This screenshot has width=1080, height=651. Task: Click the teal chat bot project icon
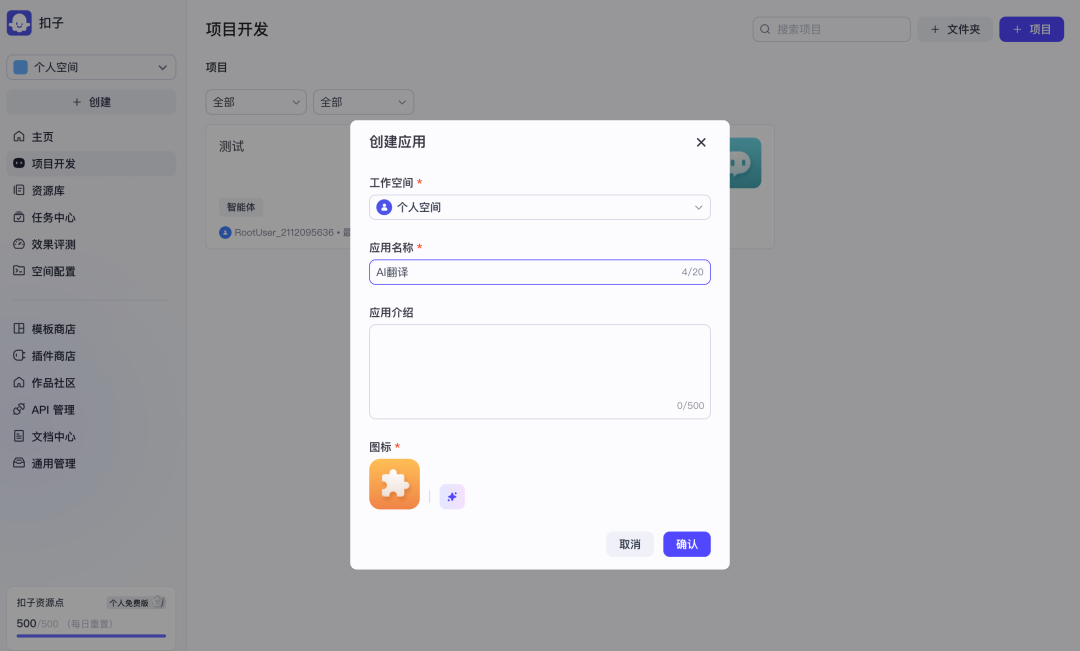click(745, 163)
